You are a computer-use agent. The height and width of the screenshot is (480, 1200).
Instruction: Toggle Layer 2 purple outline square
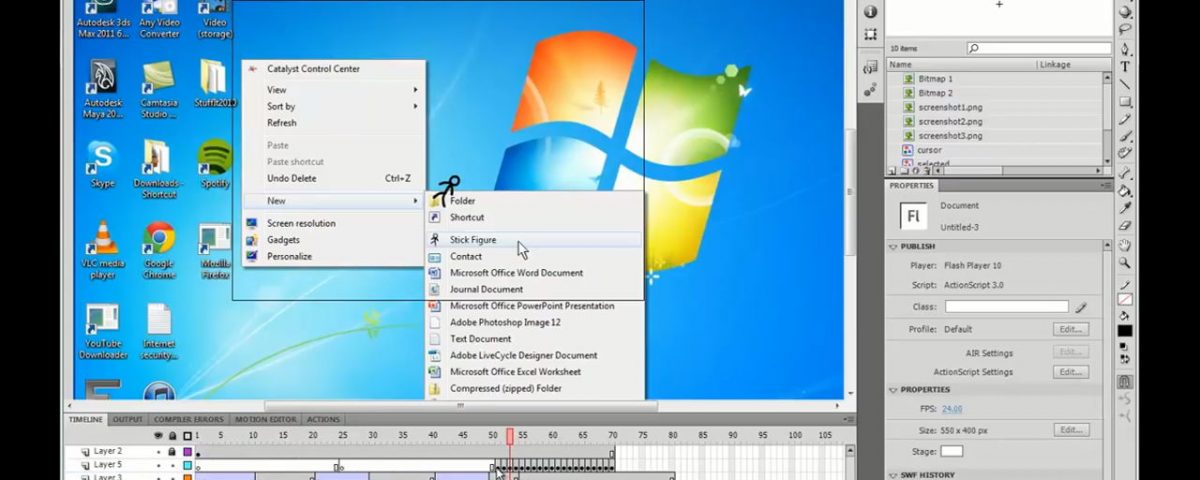(187, 452)
